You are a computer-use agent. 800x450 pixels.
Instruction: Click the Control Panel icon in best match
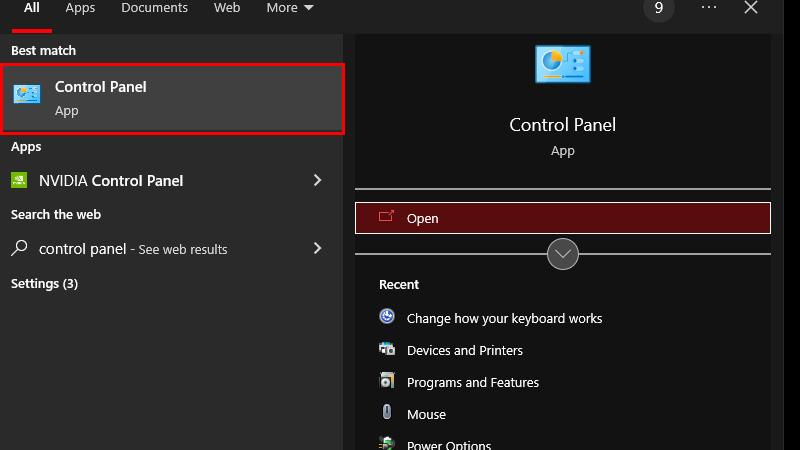coord(27,94)
